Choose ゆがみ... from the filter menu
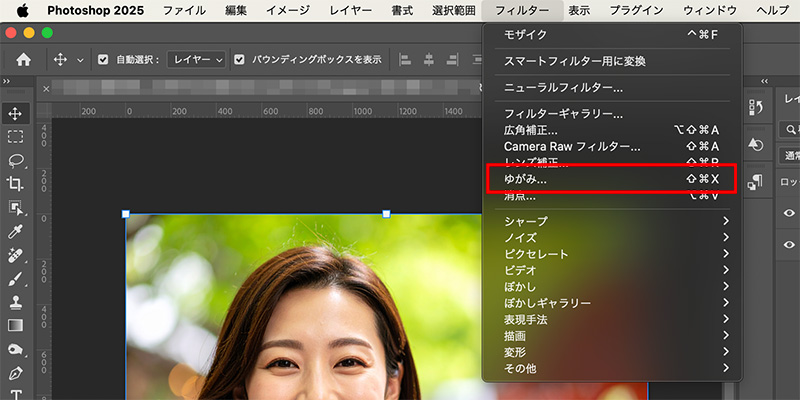The height and width of the screenshot is (400, 800). 611,179
